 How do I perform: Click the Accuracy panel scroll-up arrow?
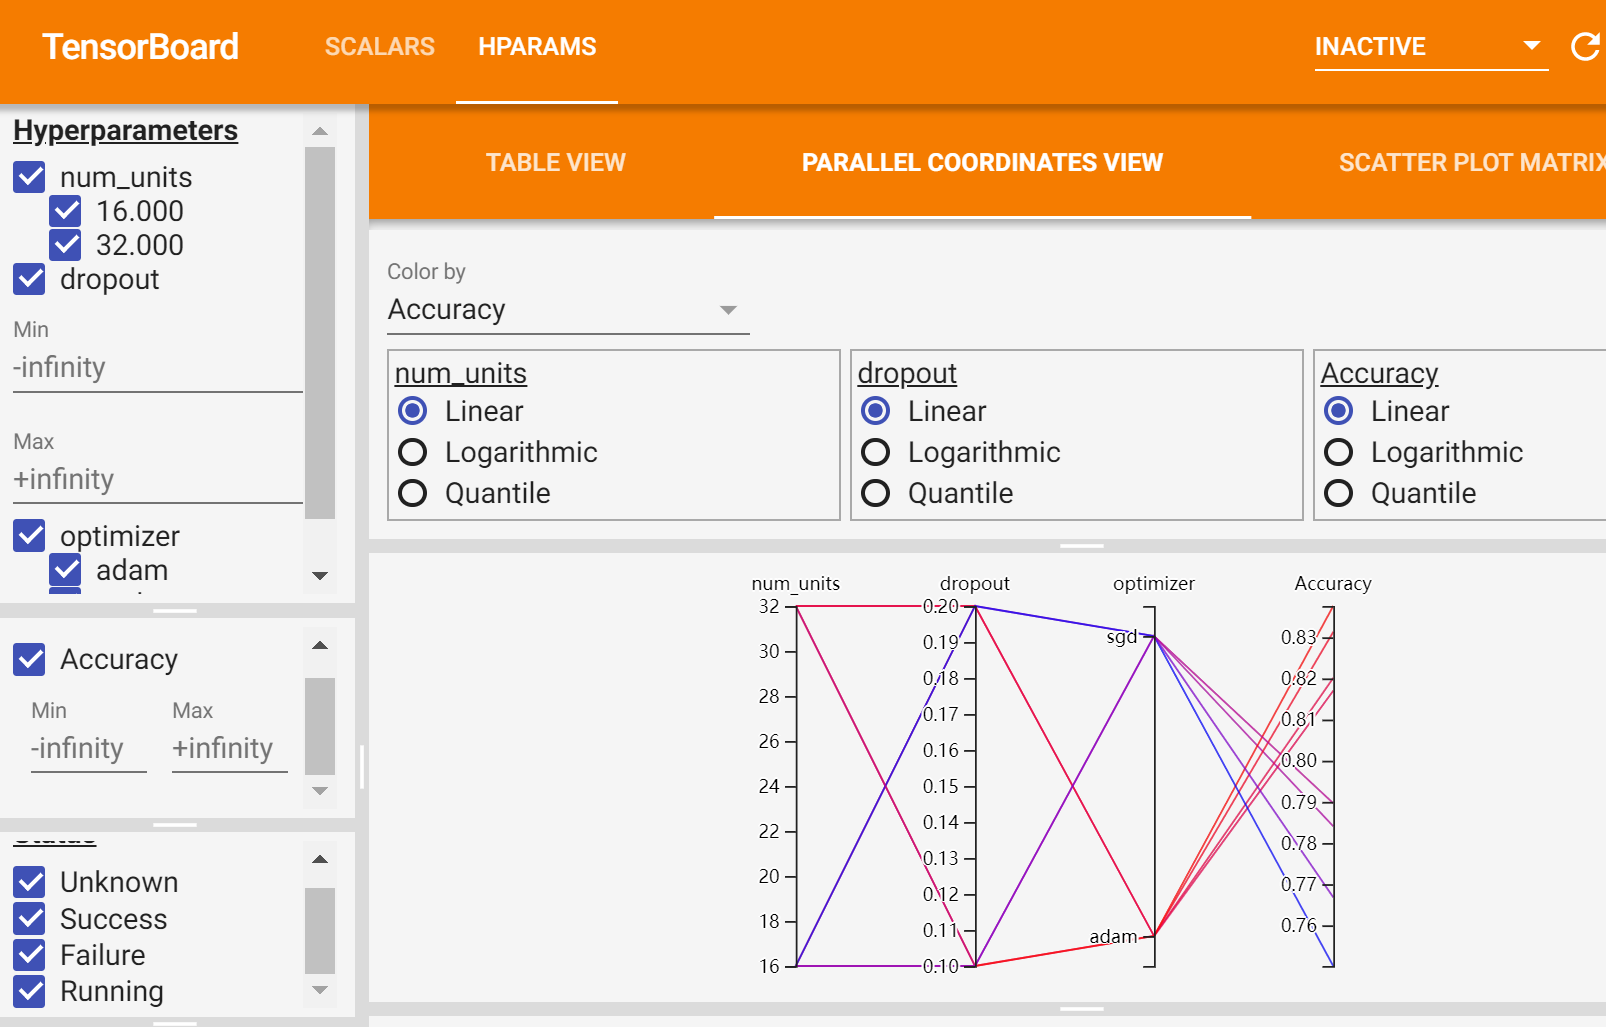pyautogui.click(x=320, y=645)
